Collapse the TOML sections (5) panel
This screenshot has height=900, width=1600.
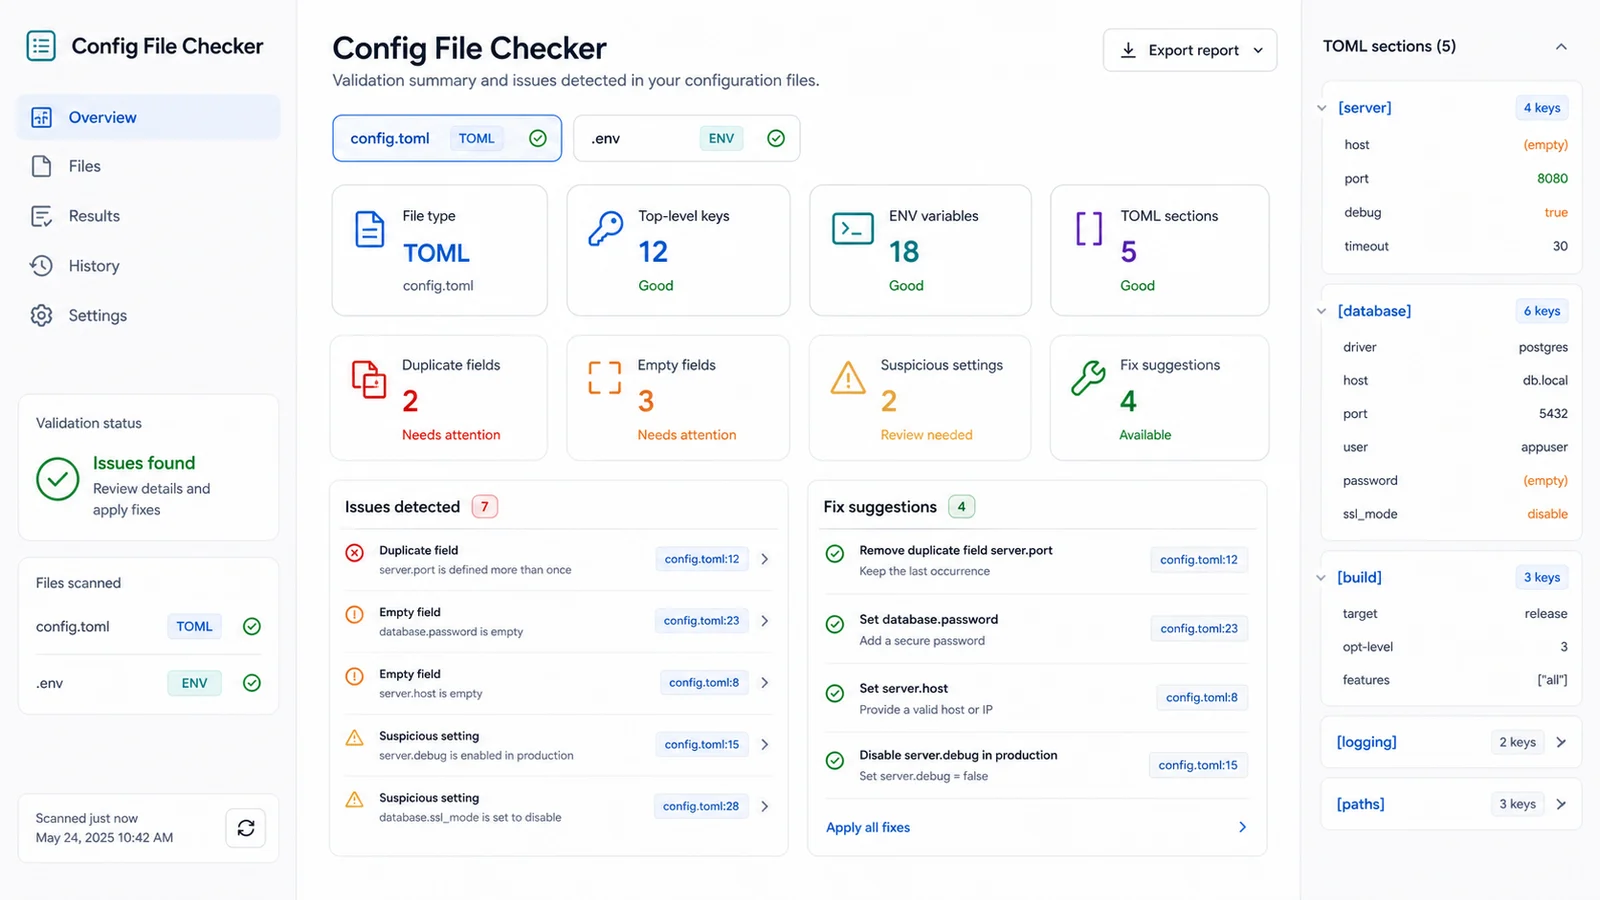1561,47
